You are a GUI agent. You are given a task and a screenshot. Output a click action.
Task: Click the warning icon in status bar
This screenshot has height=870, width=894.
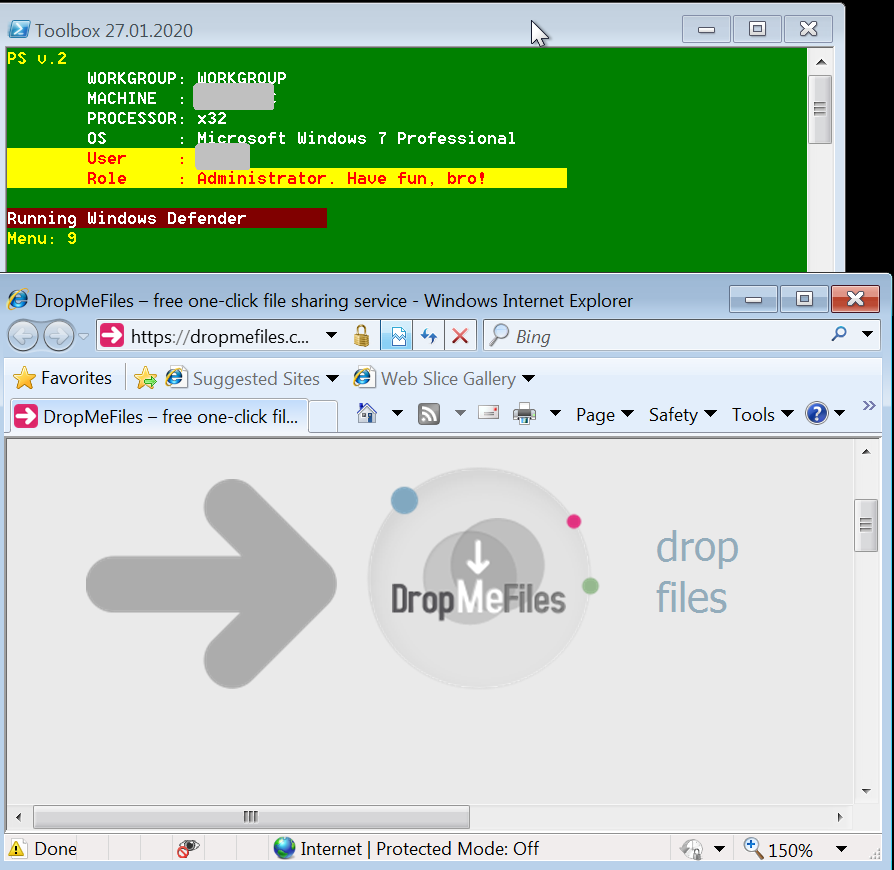point(17,849)
